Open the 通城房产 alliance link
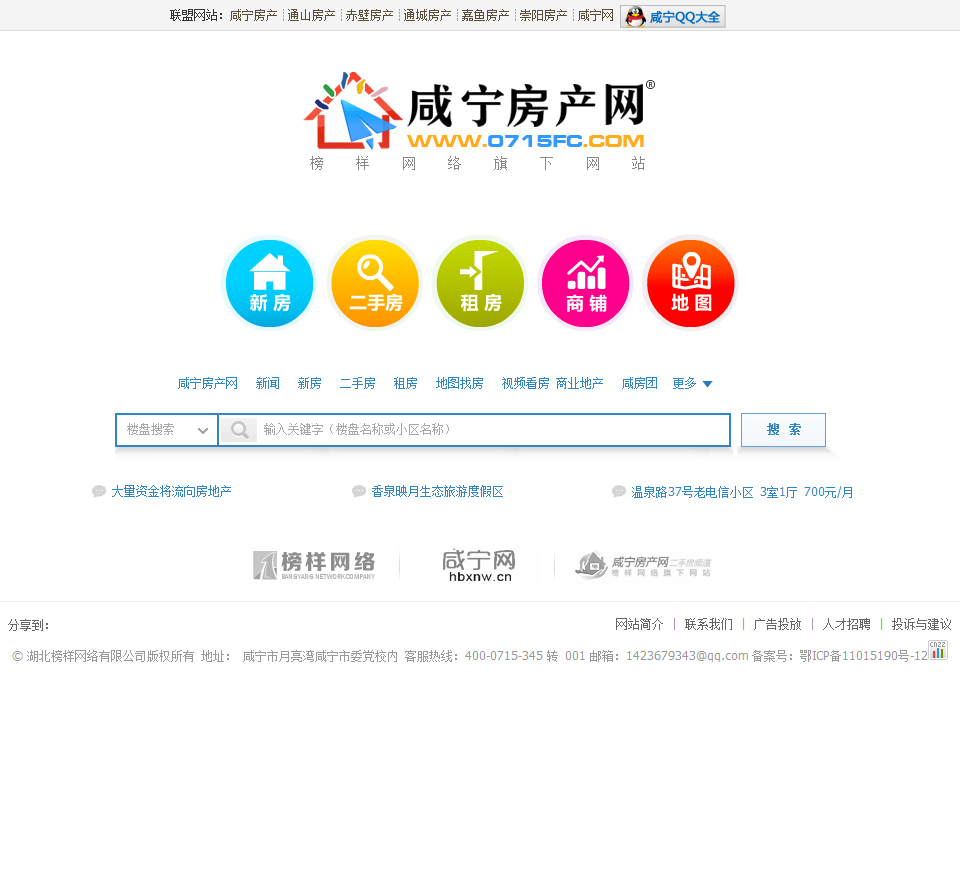The image size is (960, 873). point(427,15)
